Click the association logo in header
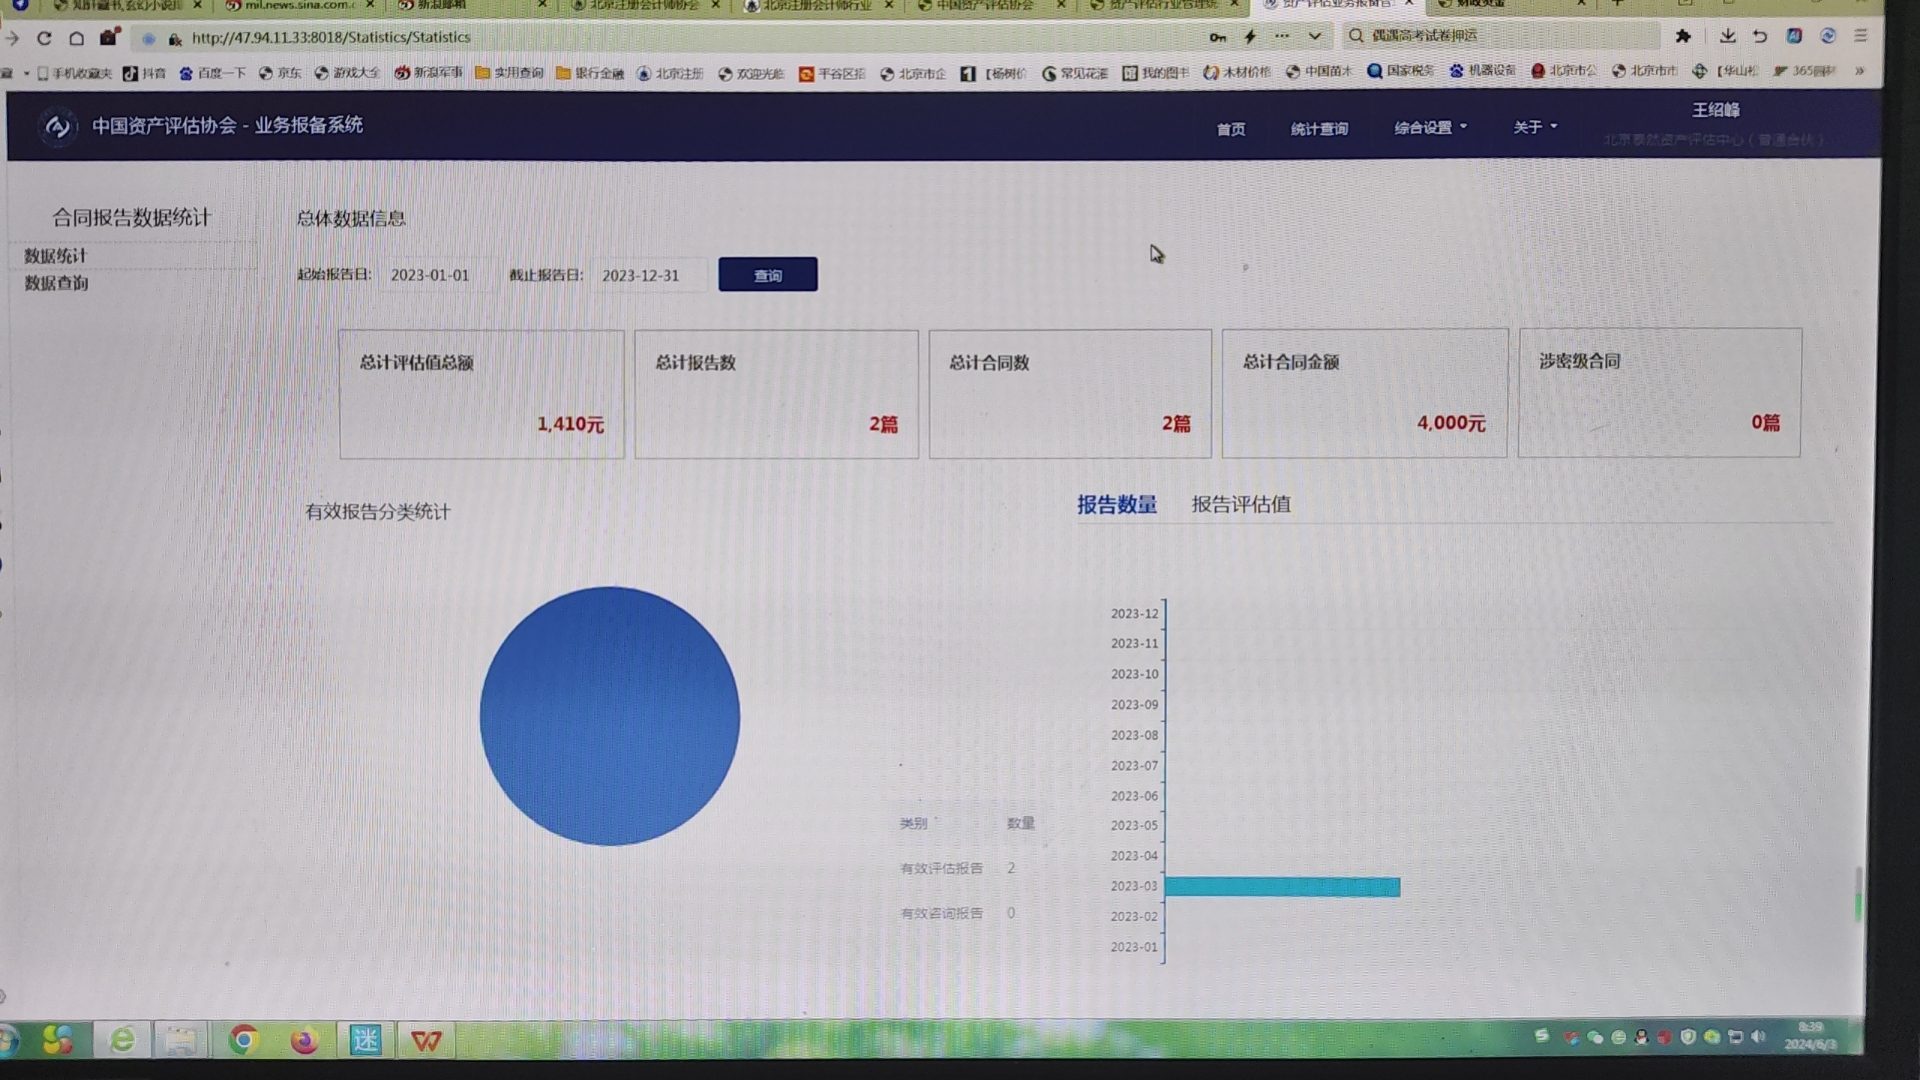1920x1080 pixels. tap(57, 127)
